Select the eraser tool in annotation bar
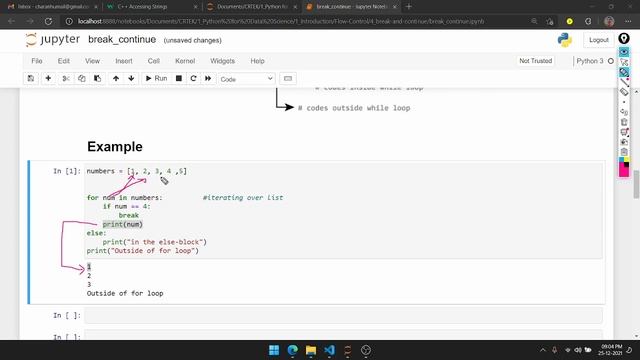Image resolution: width=640 pixels, height=360 pixels. click(x=624, y=92)
